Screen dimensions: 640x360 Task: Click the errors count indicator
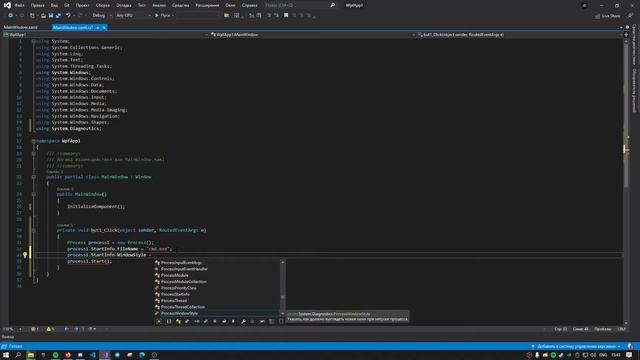click(x=35, y=329)
